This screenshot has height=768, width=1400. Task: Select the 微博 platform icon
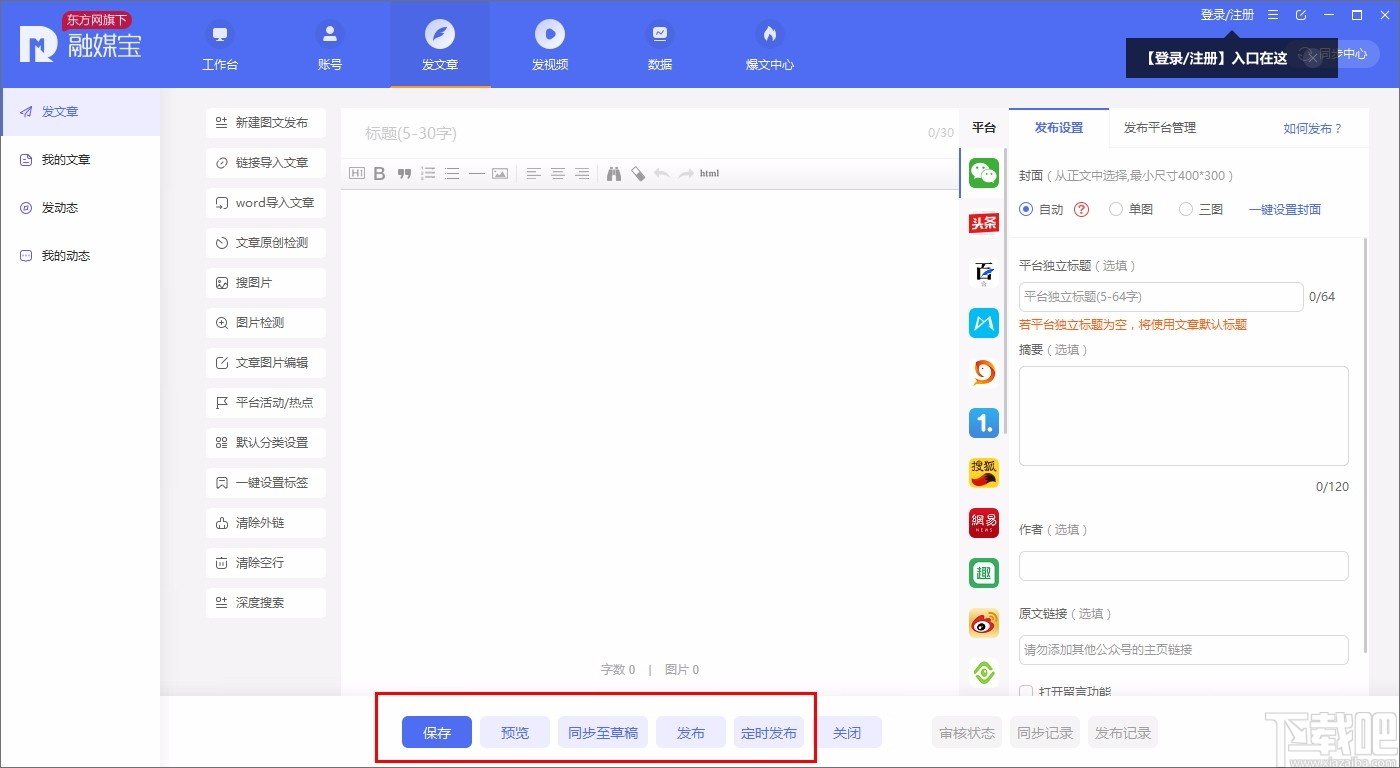tap(983, 622)
